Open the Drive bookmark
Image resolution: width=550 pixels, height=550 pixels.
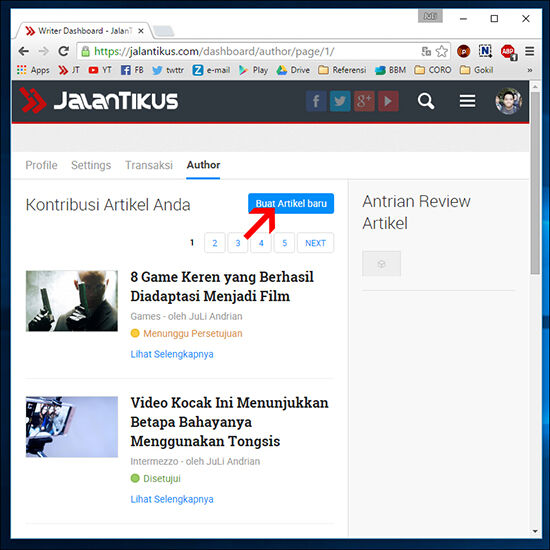click(x=293, y=70)
